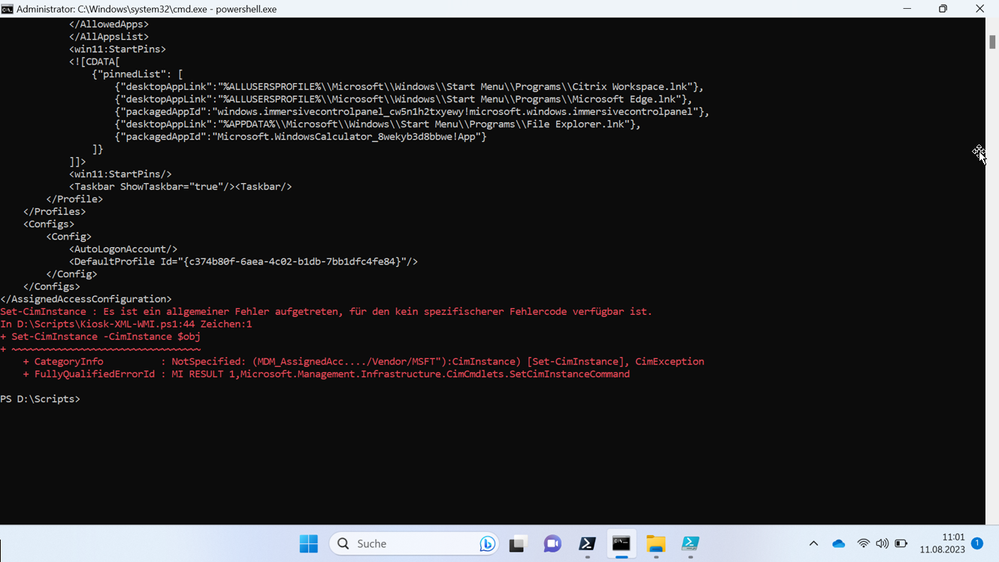
Task: Click the immersivecontrolpanel packagedAppId line
Action: (412, 112)
